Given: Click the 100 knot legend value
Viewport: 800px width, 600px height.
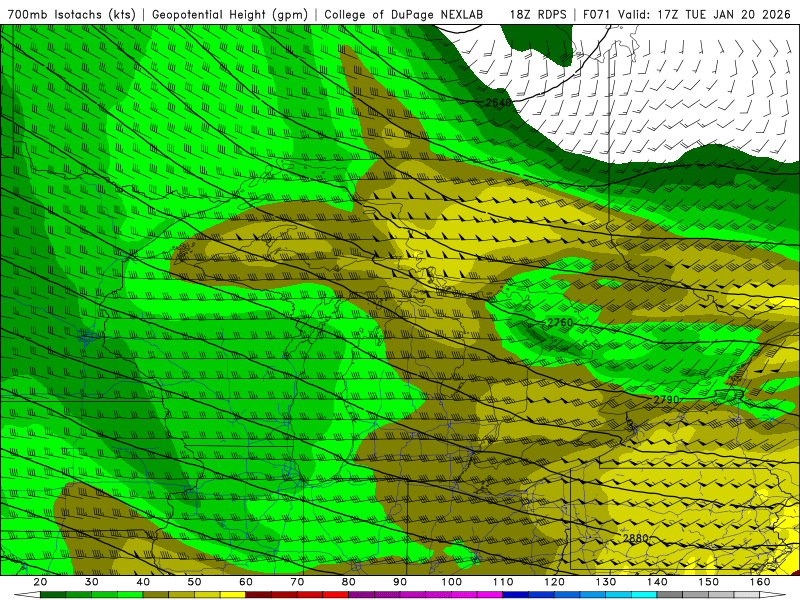Looking at the screenshot, I should tap(452, 582).
